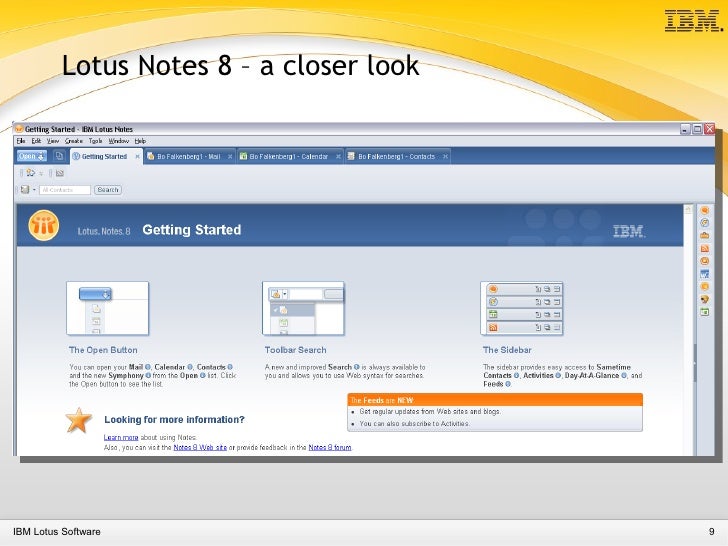Click the info icon next to Mail
Screen dimensions: 728x546
[148, 367]
